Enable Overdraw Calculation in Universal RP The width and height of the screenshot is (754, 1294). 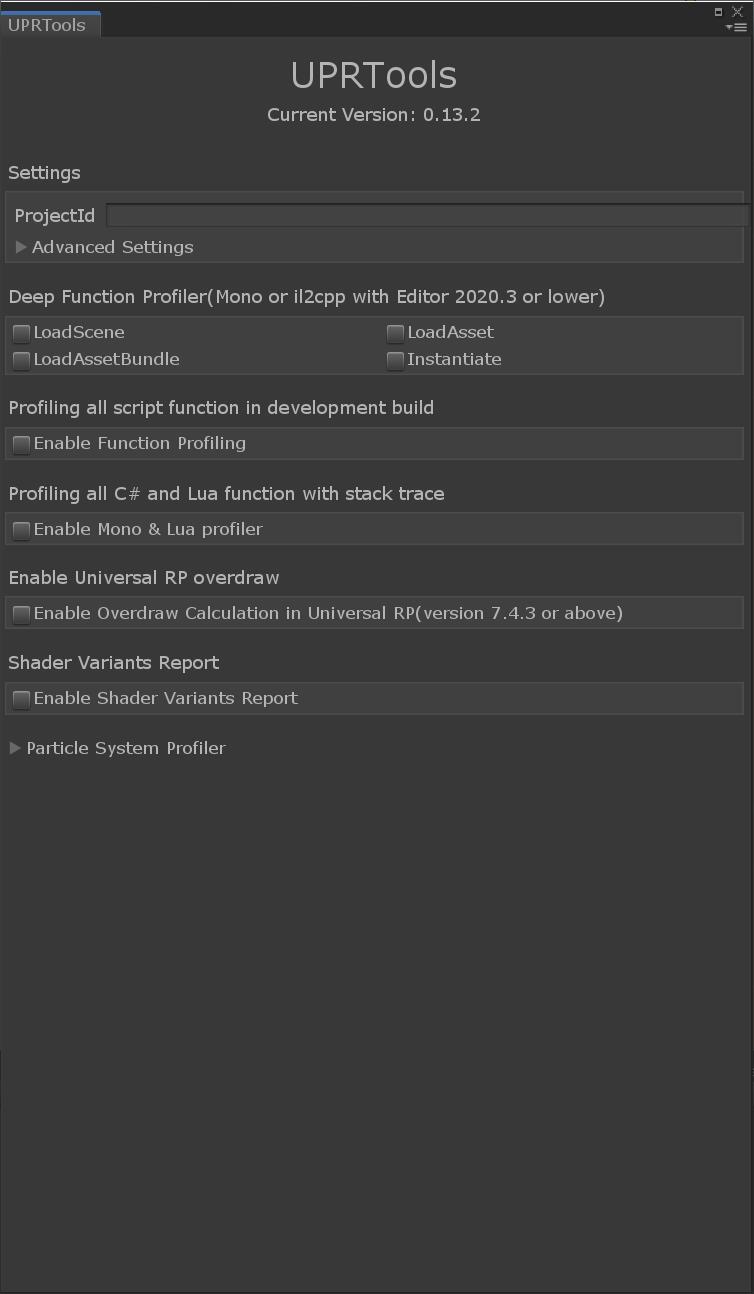pos(21,614)
